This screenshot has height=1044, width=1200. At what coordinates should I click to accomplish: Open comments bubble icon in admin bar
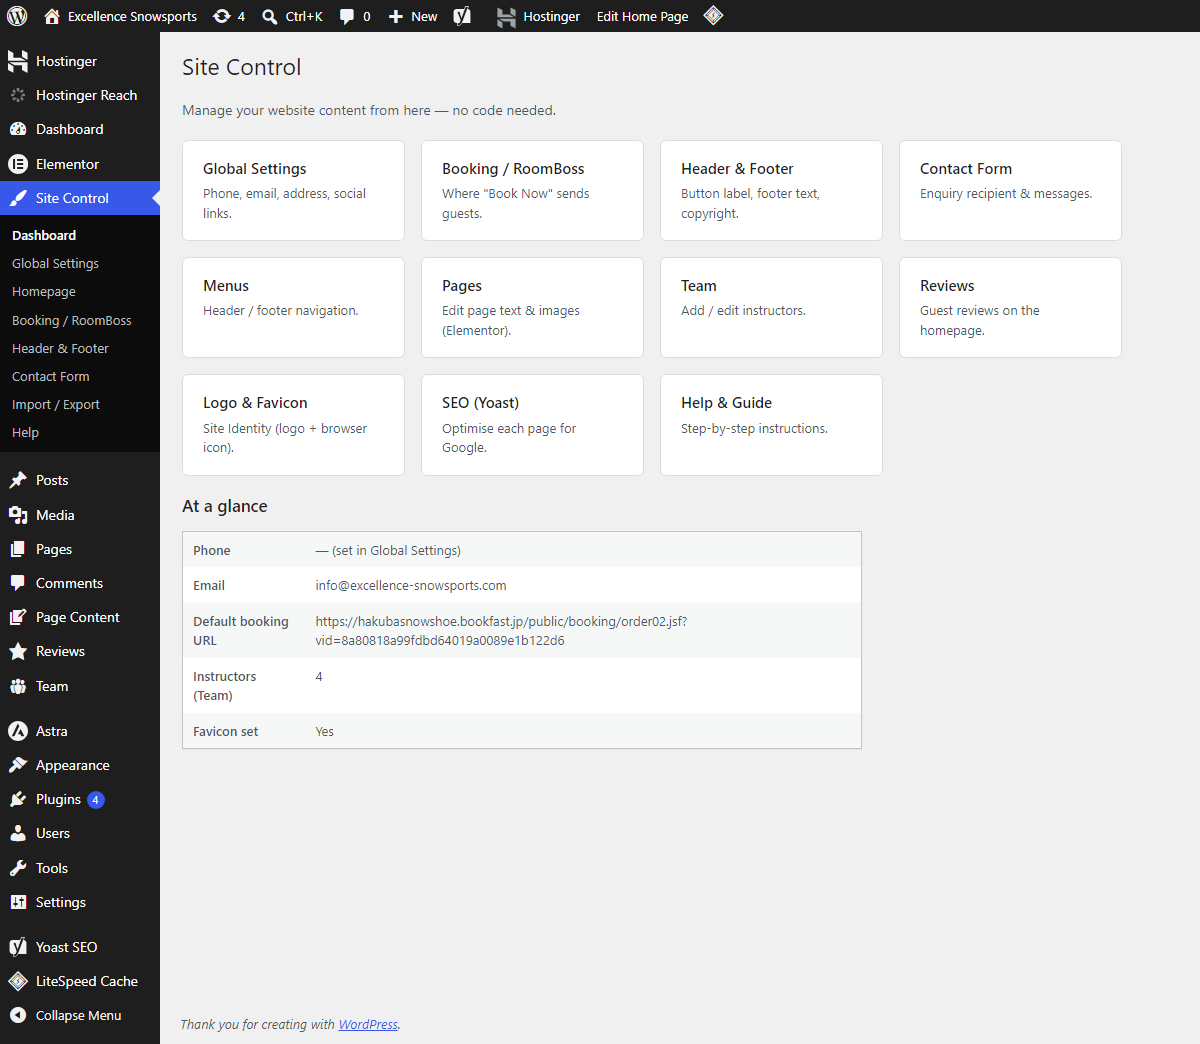tap(347, 16)
